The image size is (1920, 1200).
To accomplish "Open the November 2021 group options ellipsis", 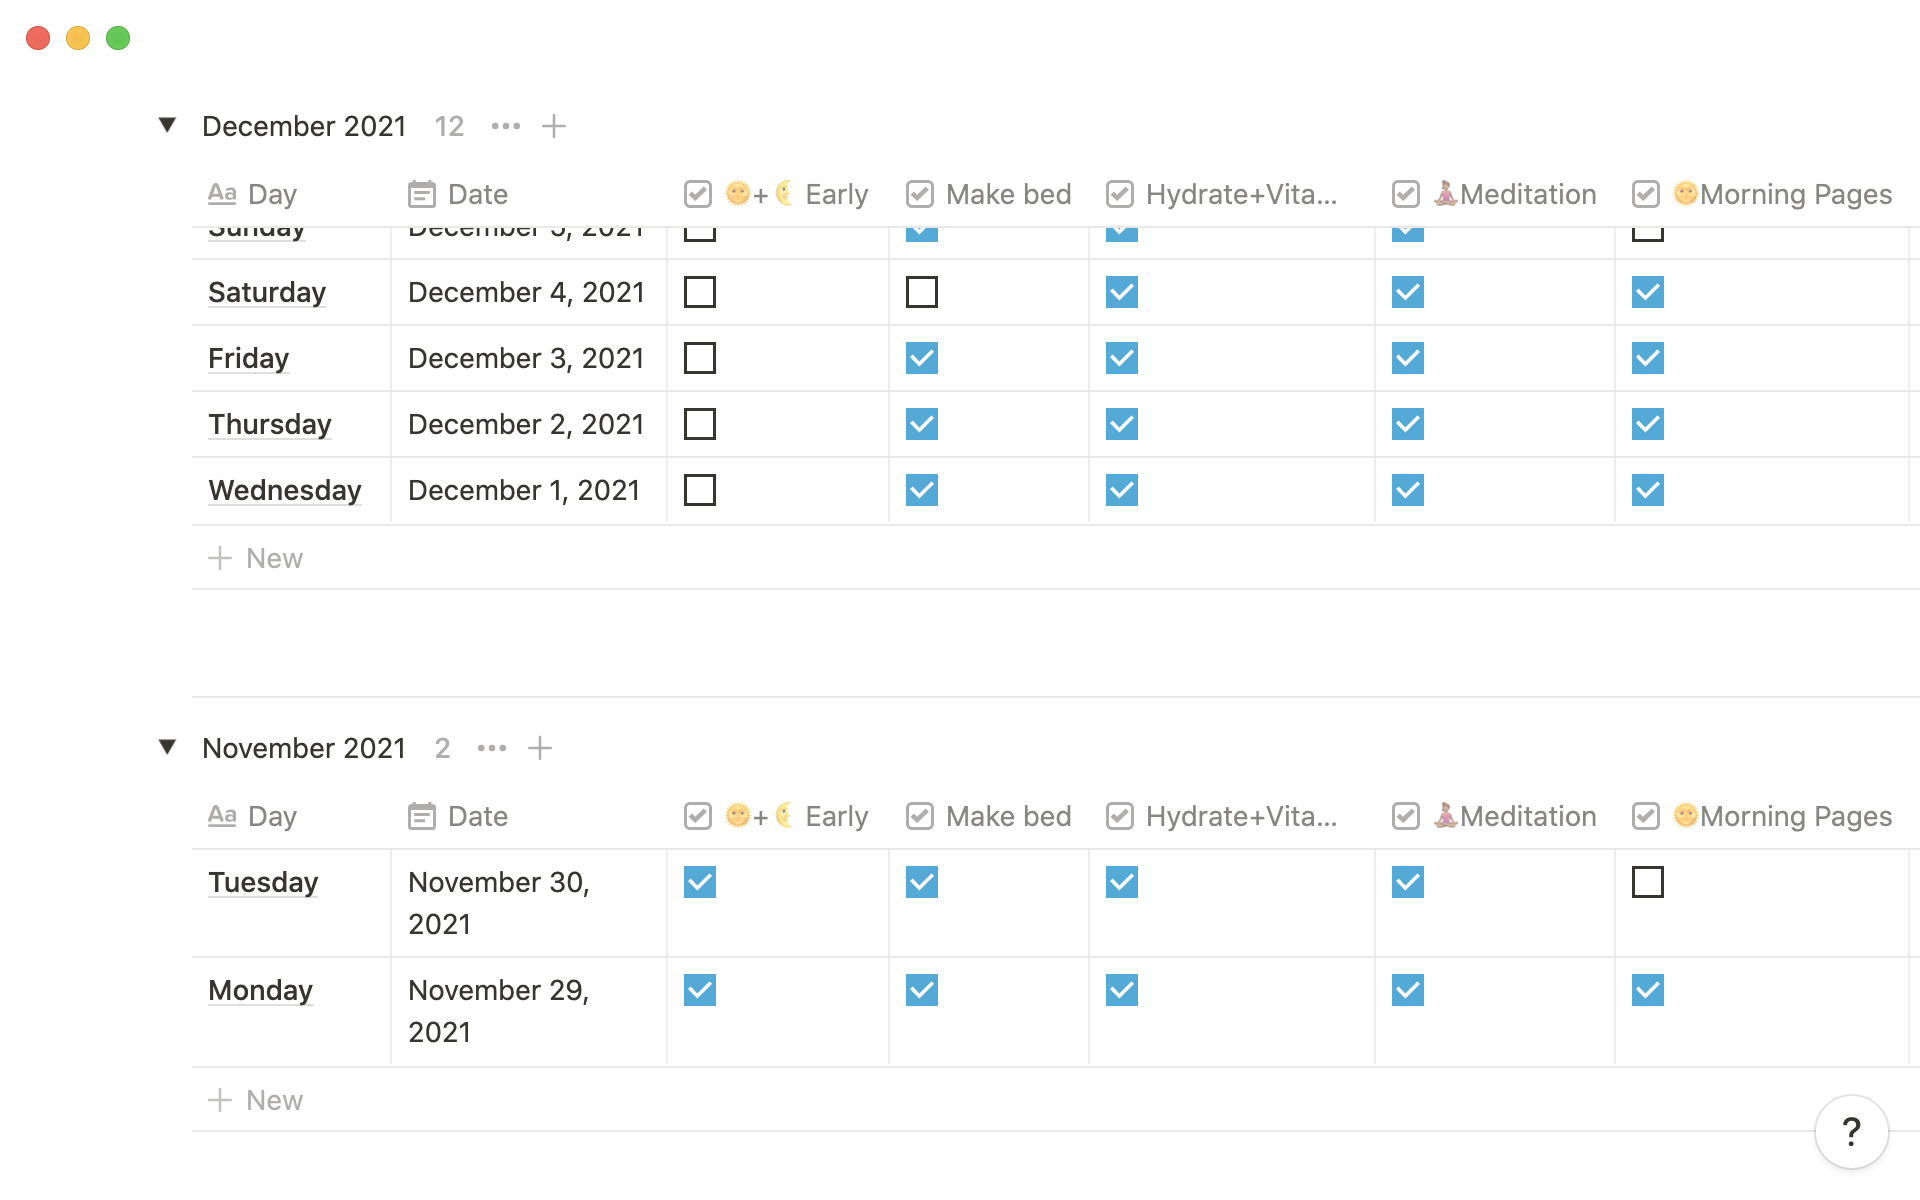I will 492,748.
